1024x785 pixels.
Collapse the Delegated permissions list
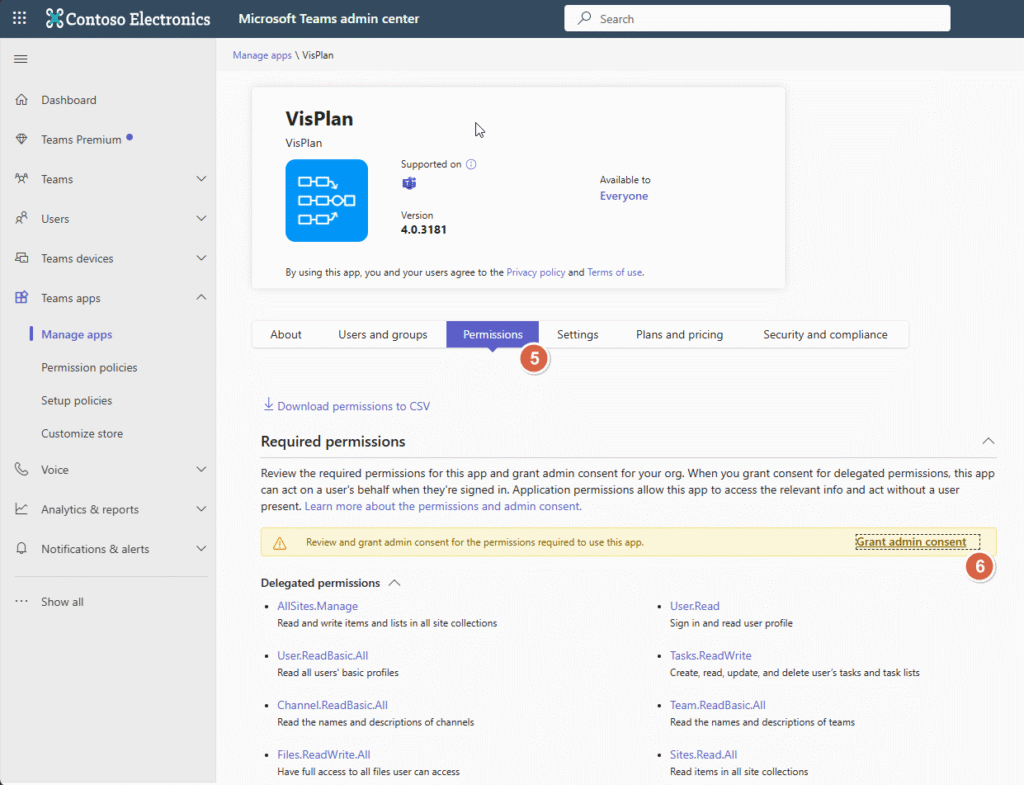tap(394, 583)
